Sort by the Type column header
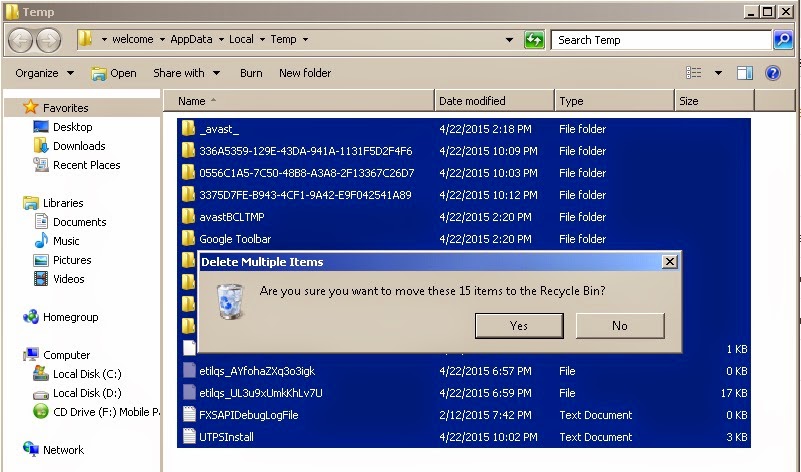The width and height of the screenshot is (801, 472). click(615, 101)
